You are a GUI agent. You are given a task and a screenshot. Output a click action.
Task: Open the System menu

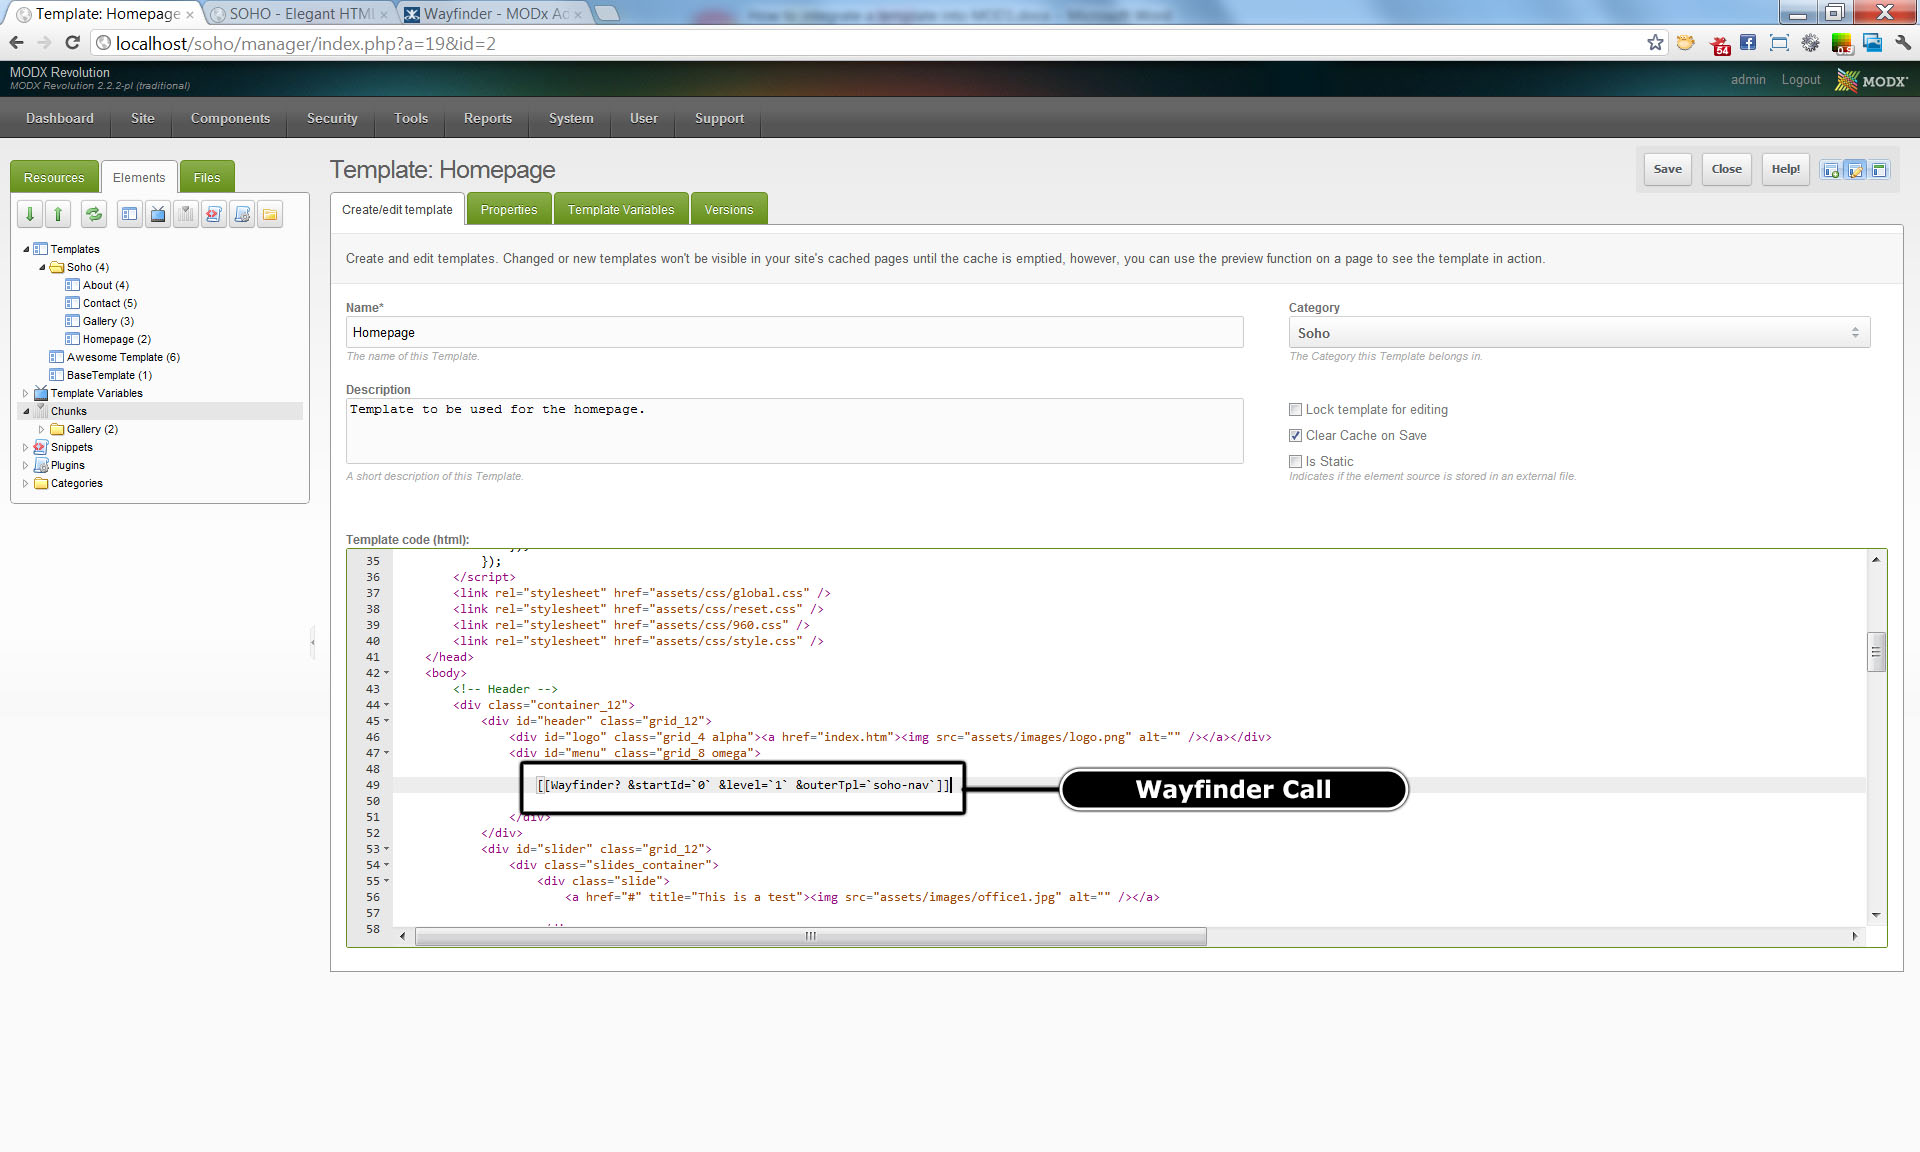[x=571, y=118]
